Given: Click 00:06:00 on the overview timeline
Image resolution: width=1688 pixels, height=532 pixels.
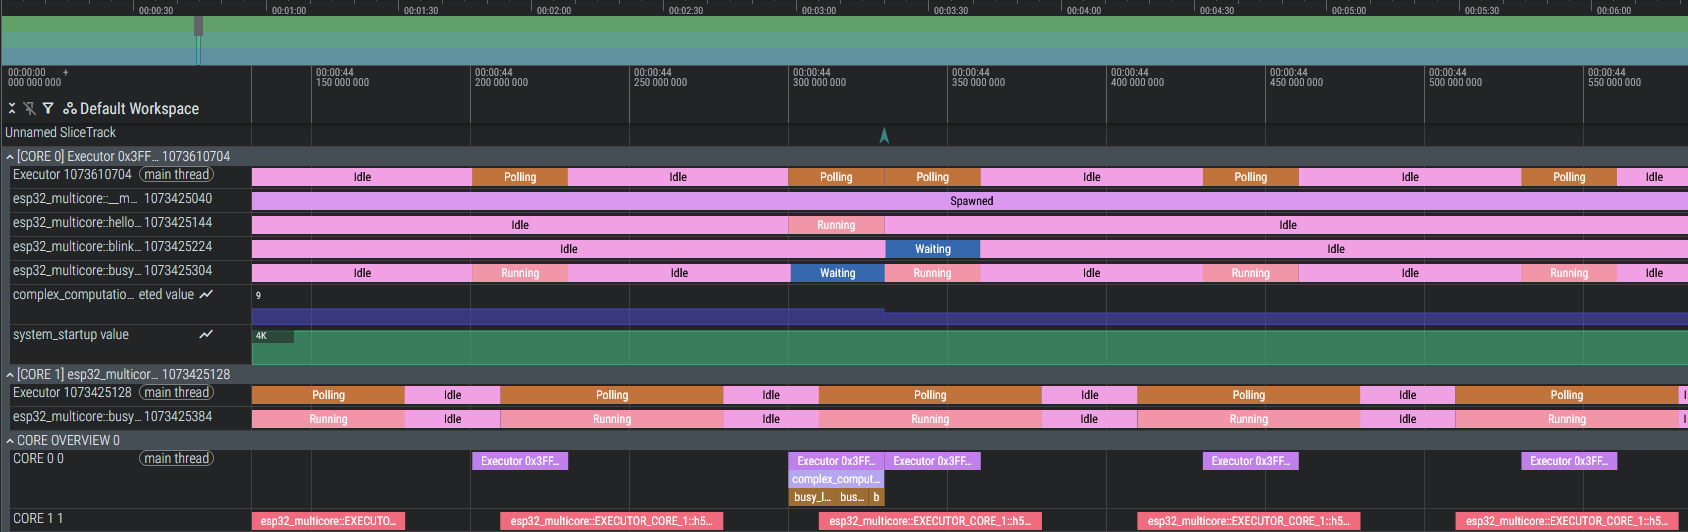Looking at the screenshot, I should [x=1614, y=10].
